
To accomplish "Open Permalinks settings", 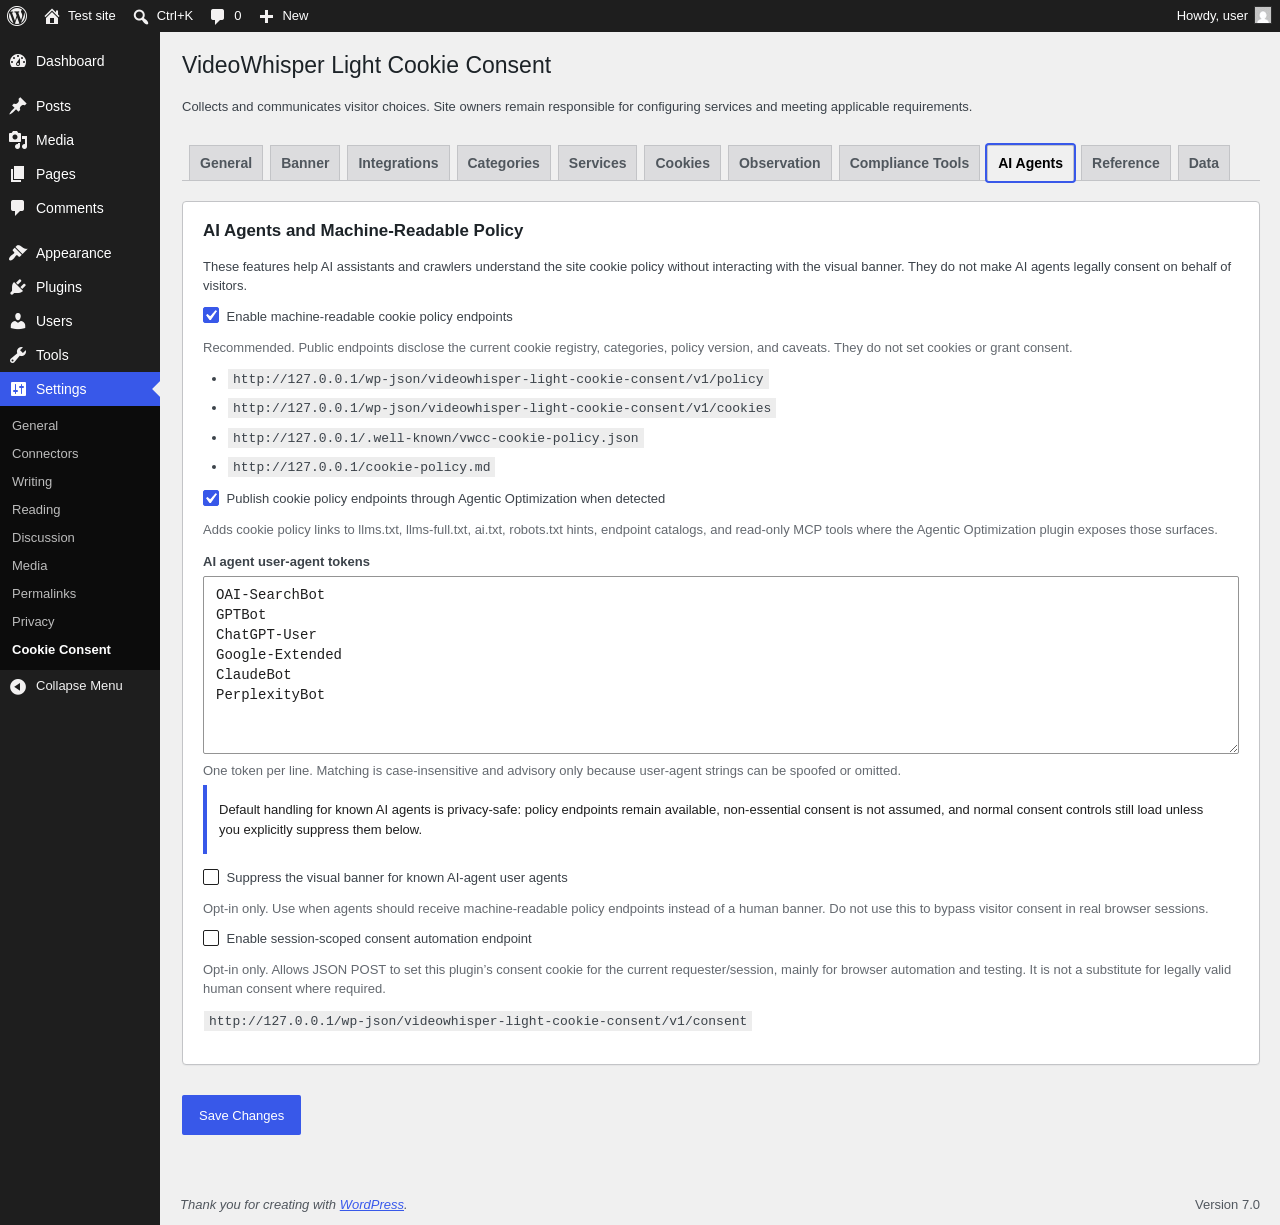I will pyautogui.click(x=44, y=594).
